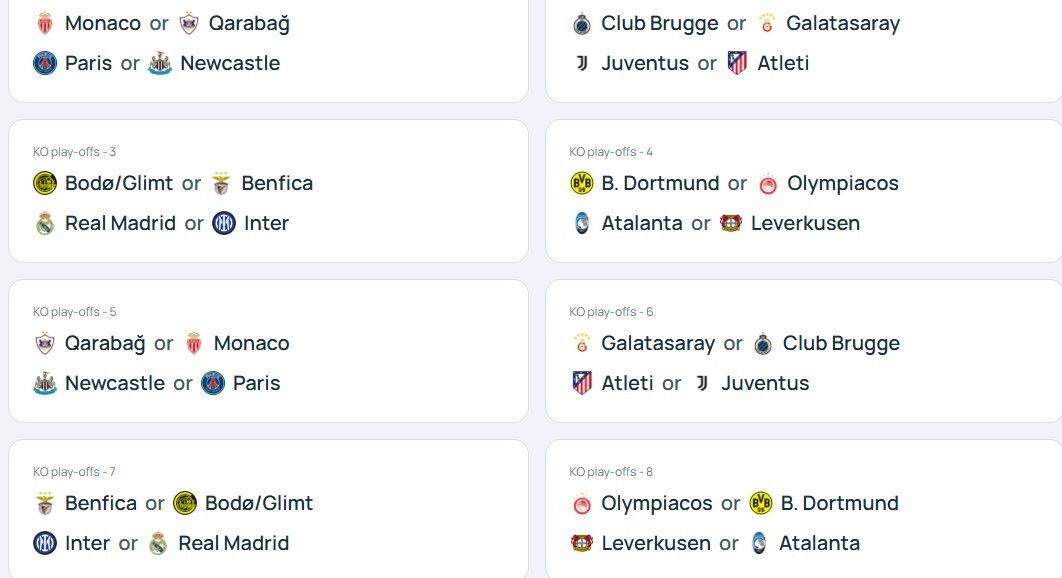Click Inter crest in KO play-offs 3 card
1062x578 pixels.
(x=224, y=223)
